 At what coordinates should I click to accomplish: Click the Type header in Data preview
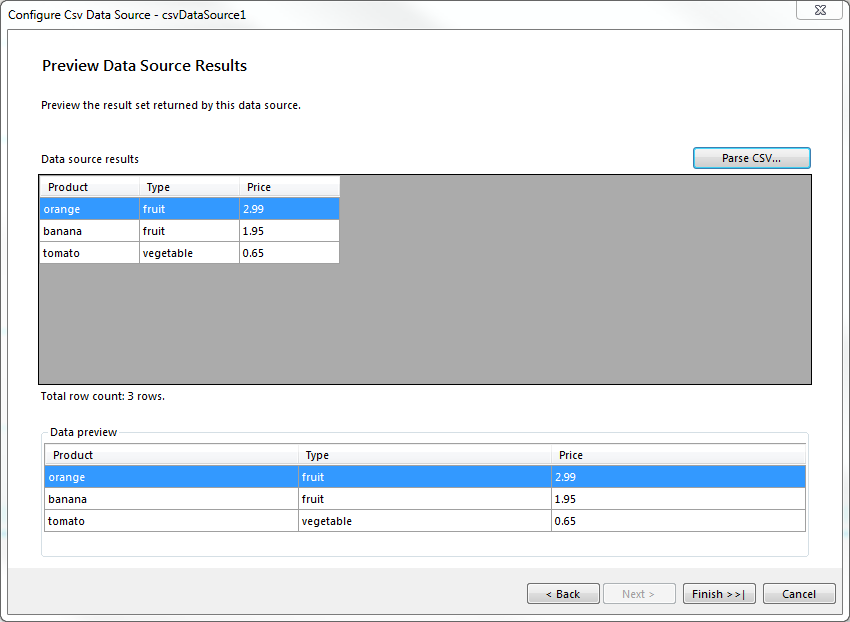316,455
